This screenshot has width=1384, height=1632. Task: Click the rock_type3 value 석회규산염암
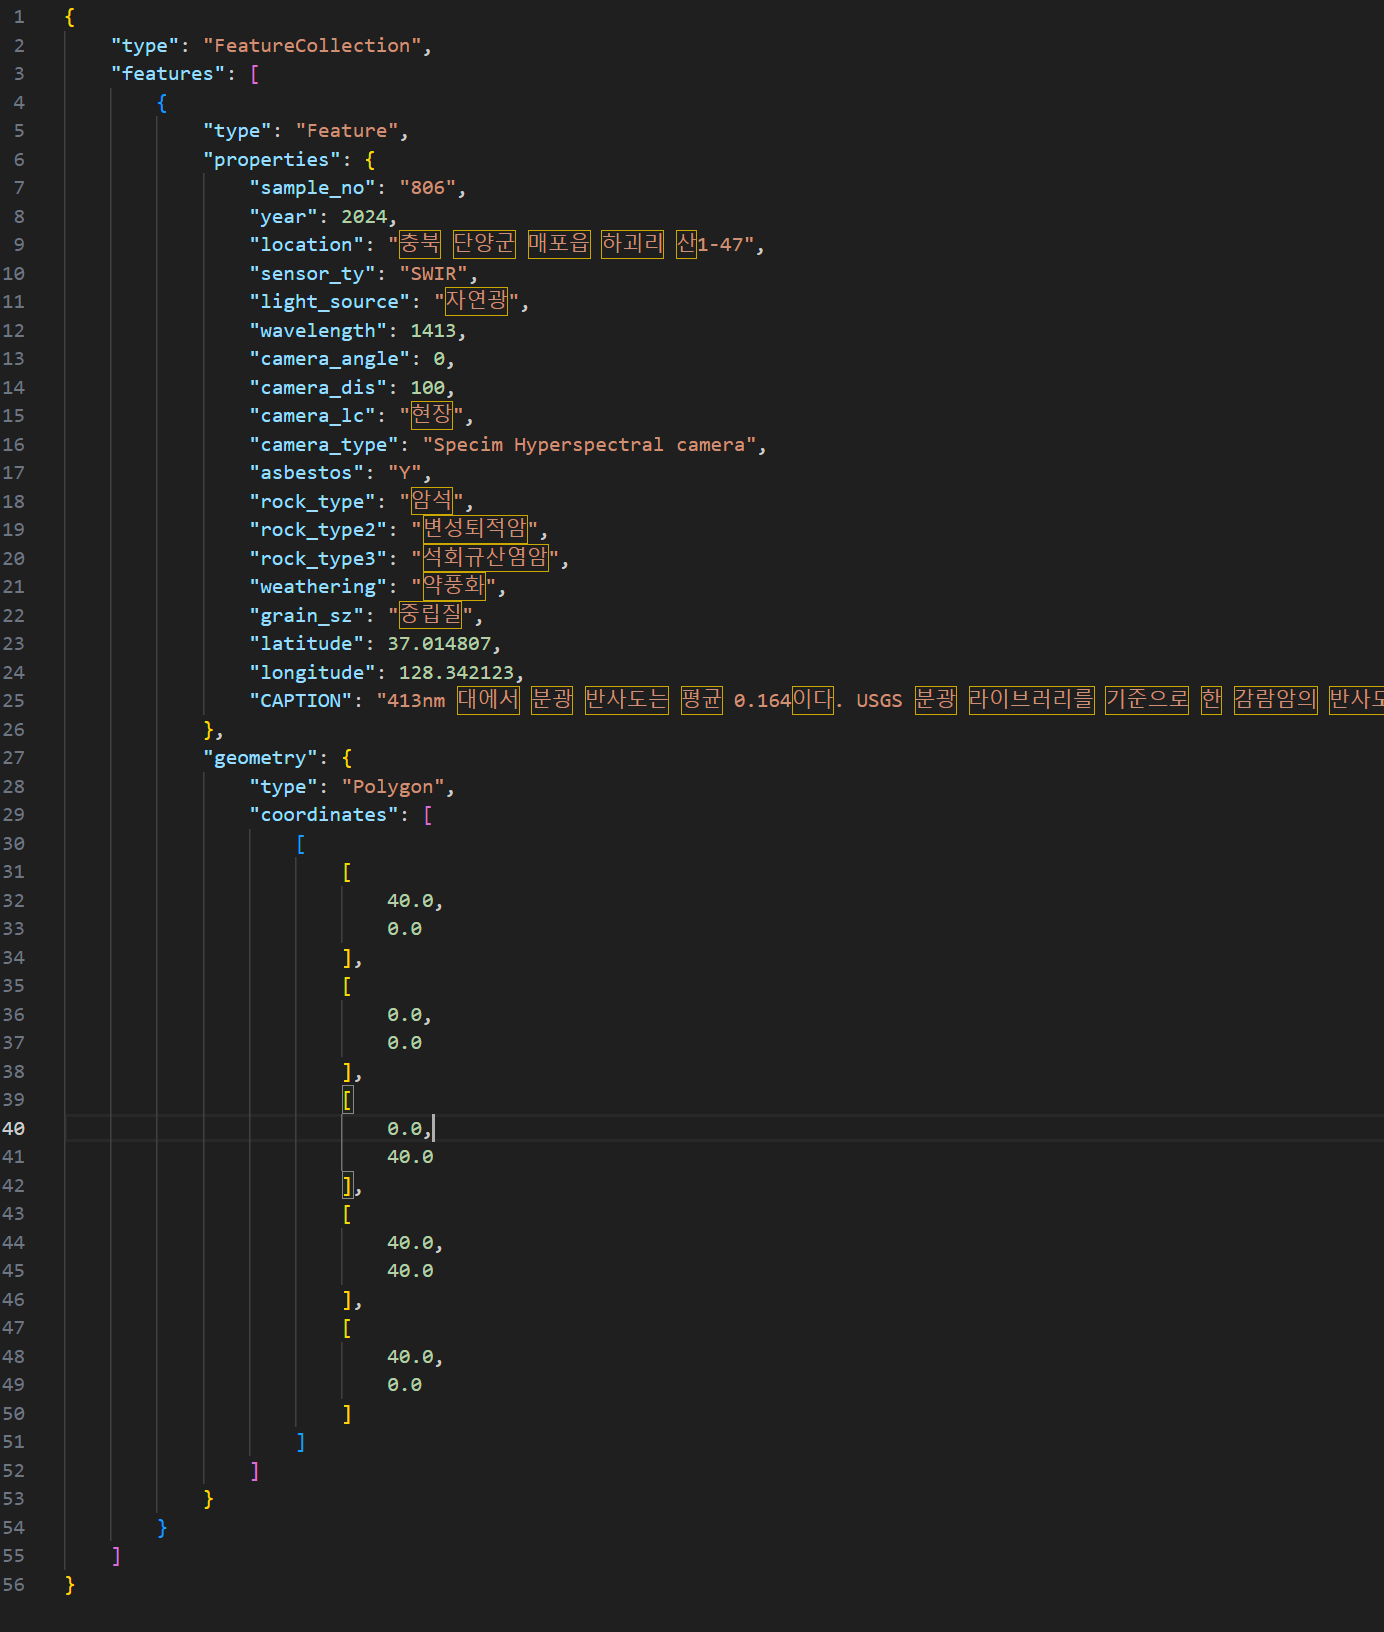coord(485,558)
